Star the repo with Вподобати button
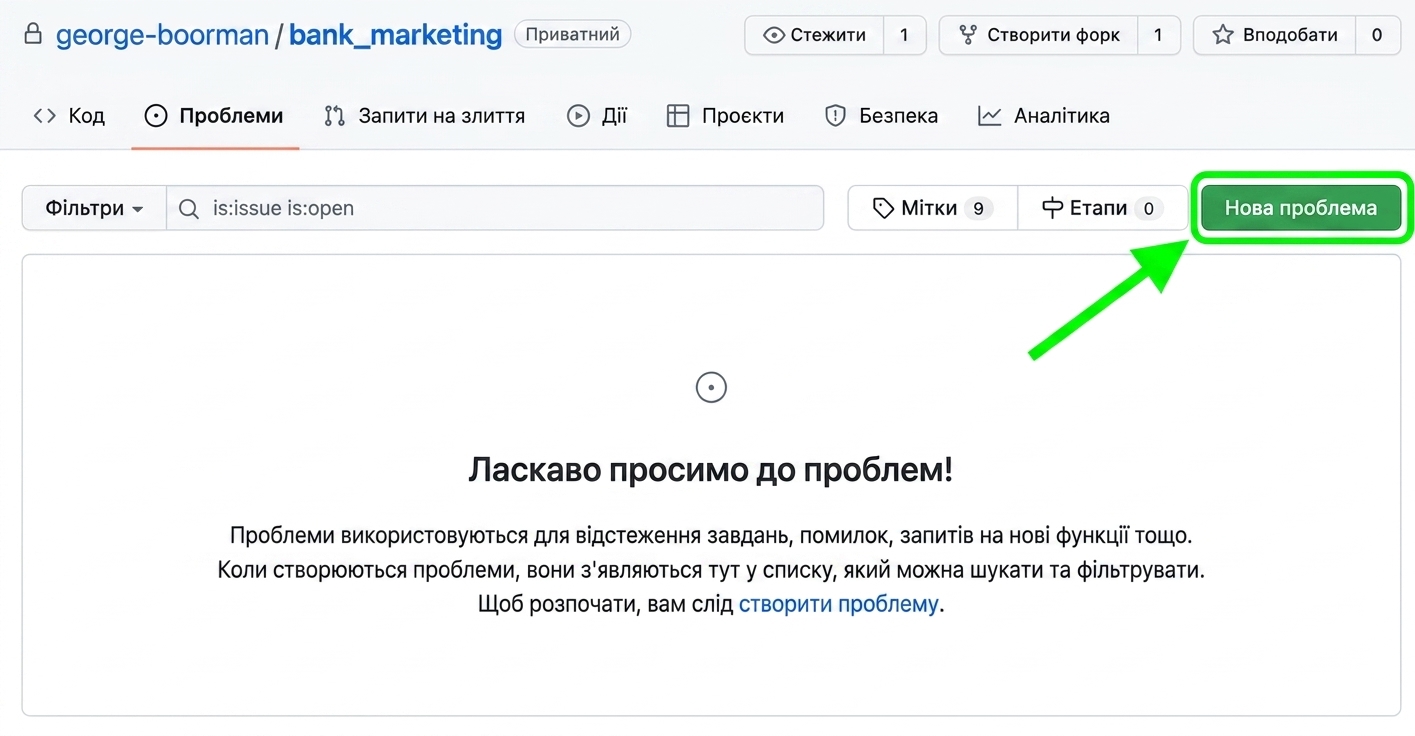The image size is (1415, 736). (1275, 35)
